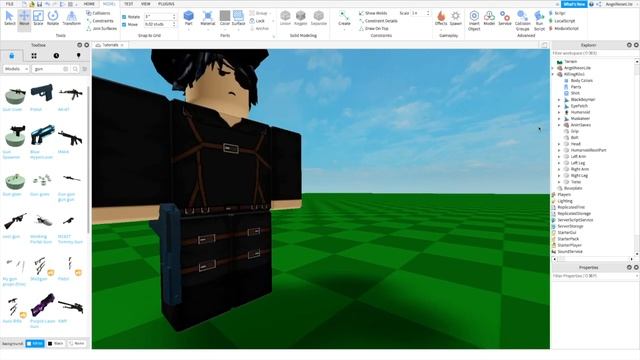Activate the Scale tool
The image size is (640, 360).
tap(38, 18)
